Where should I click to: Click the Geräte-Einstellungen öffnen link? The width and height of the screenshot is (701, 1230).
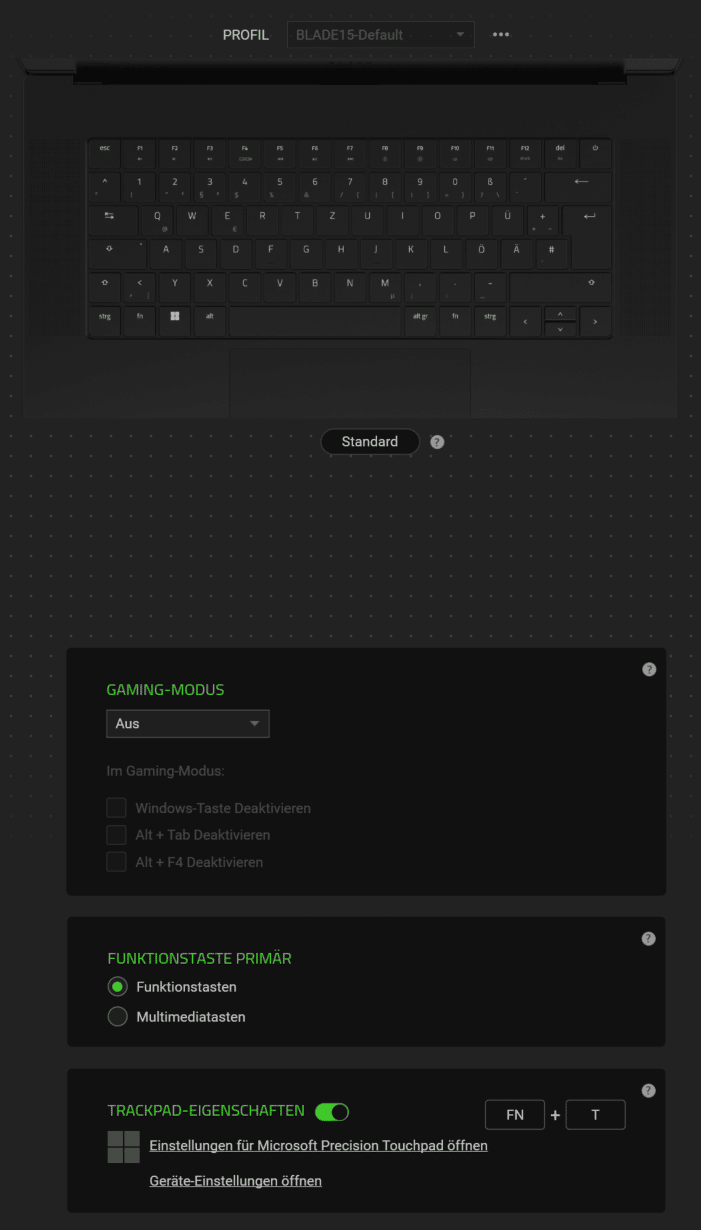tap(235, 1181)
